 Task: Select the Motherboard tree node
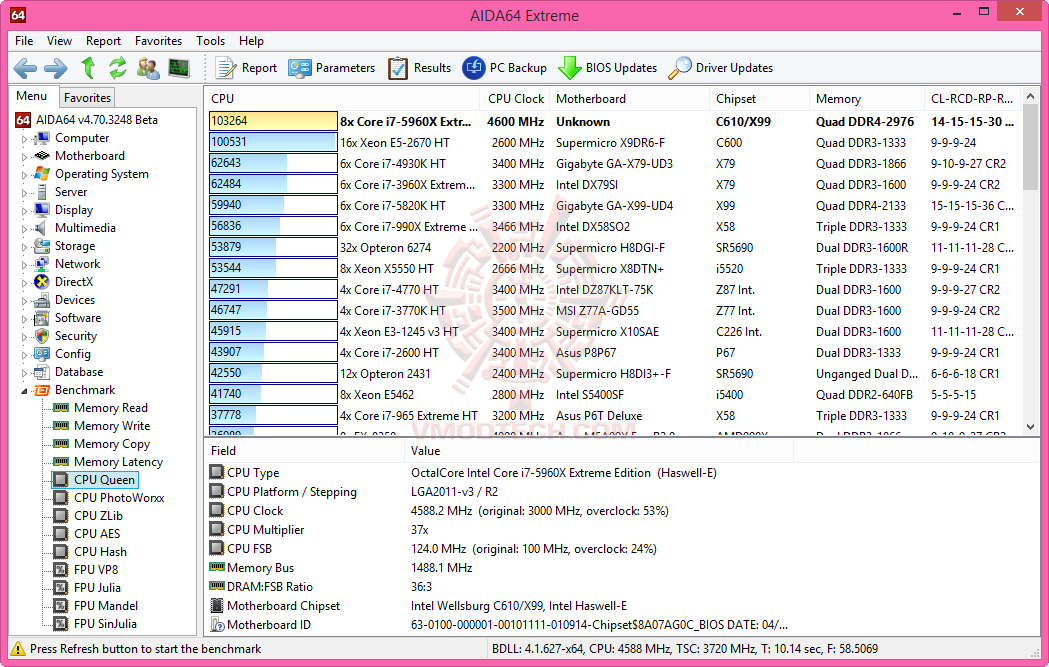point(90,156)
